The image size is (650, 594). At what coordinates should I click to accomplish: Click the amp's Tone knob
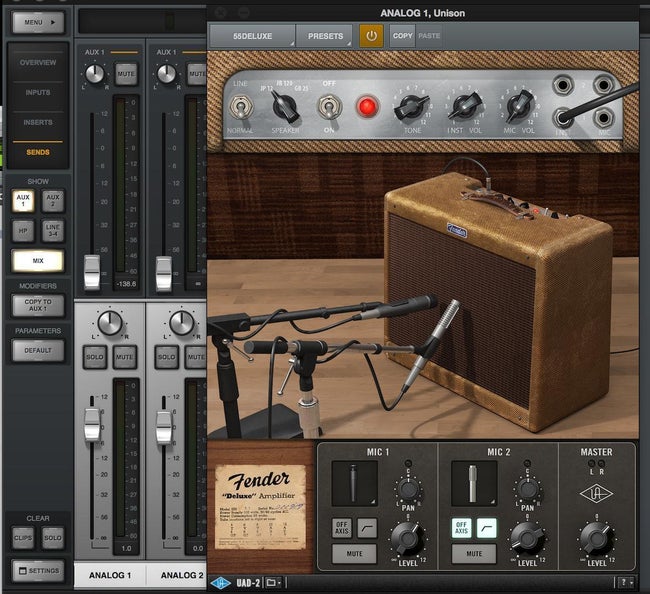pos(410,106)
